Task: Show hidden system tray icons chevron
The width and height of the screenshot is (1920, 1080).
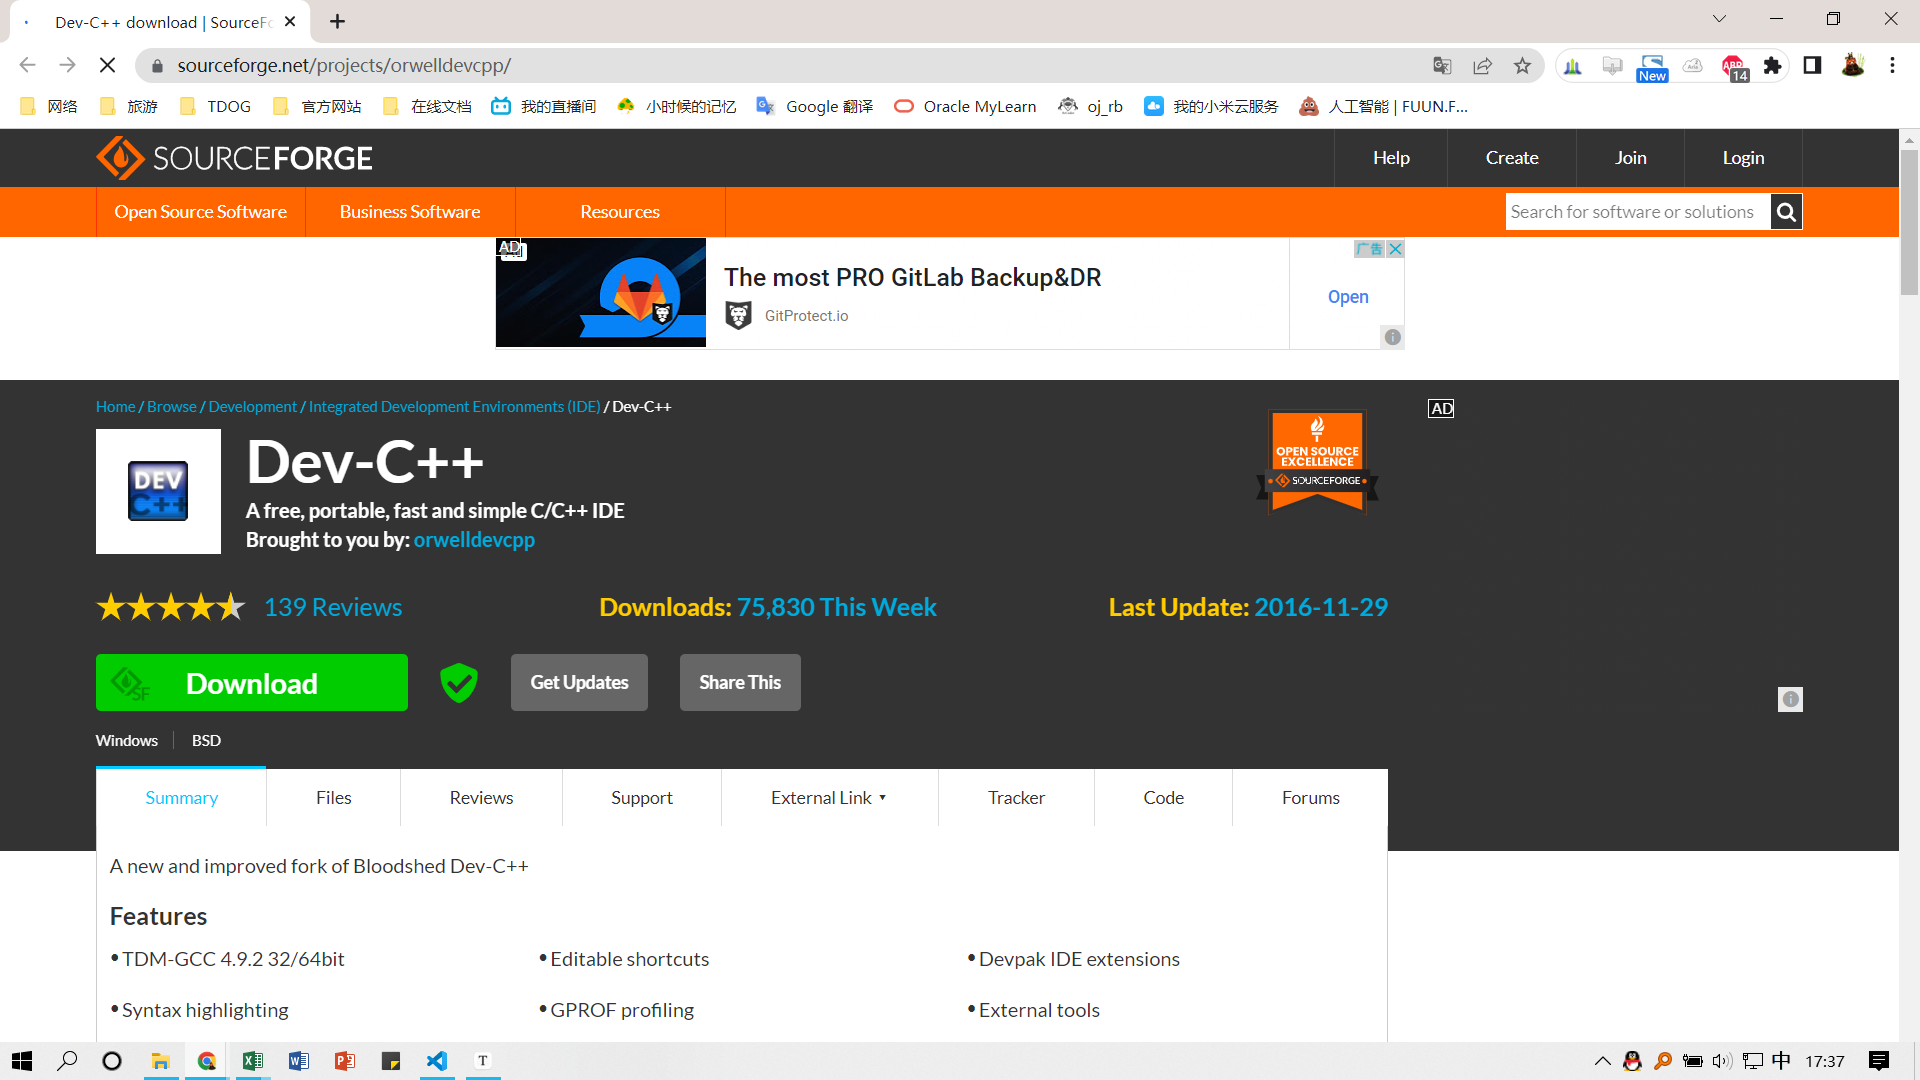Action: pyautogui.click(x=1602, y=1061)
